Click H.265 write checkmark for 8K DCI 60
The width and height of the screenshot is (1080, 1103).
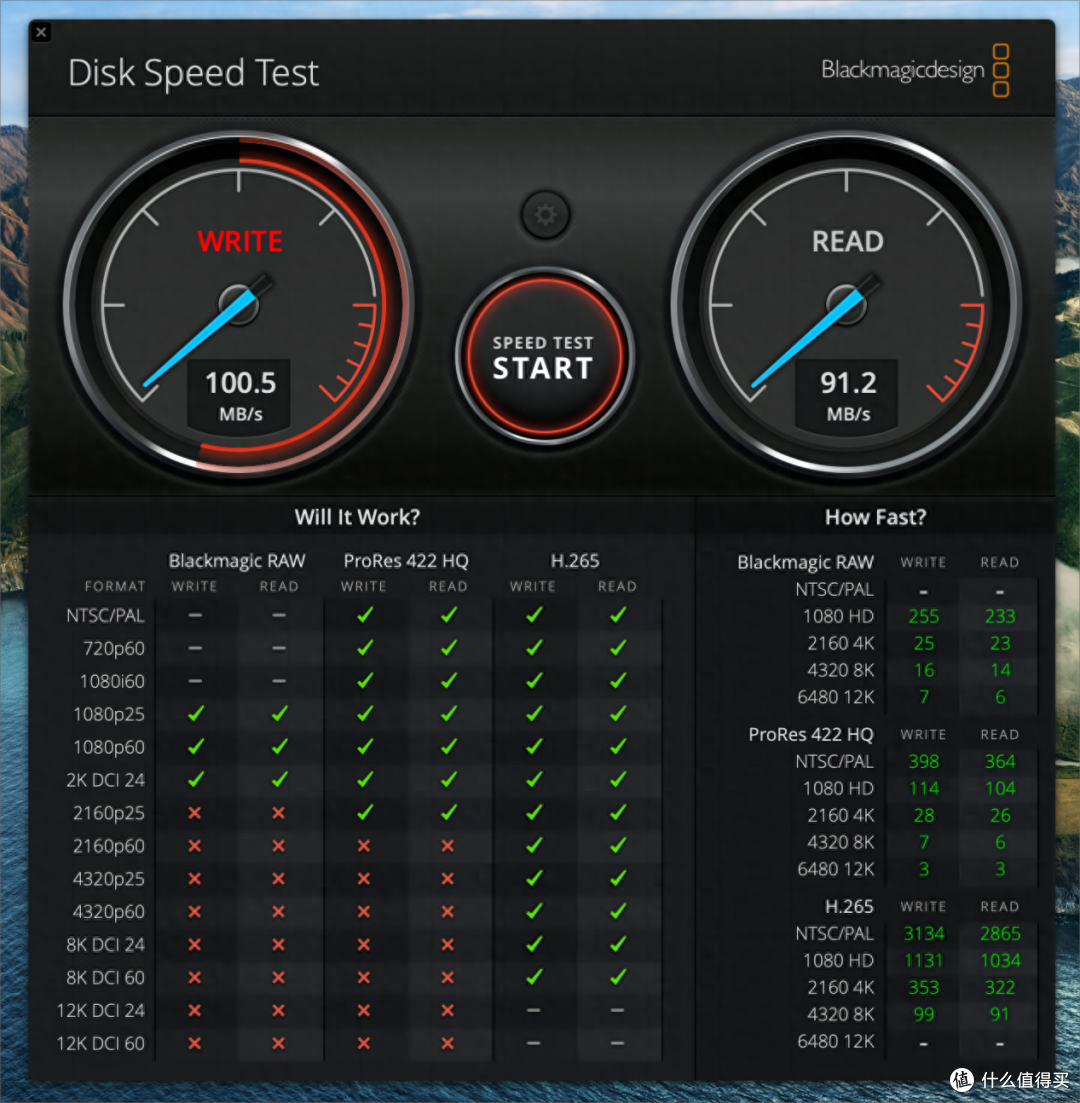(x=534, y=976)
